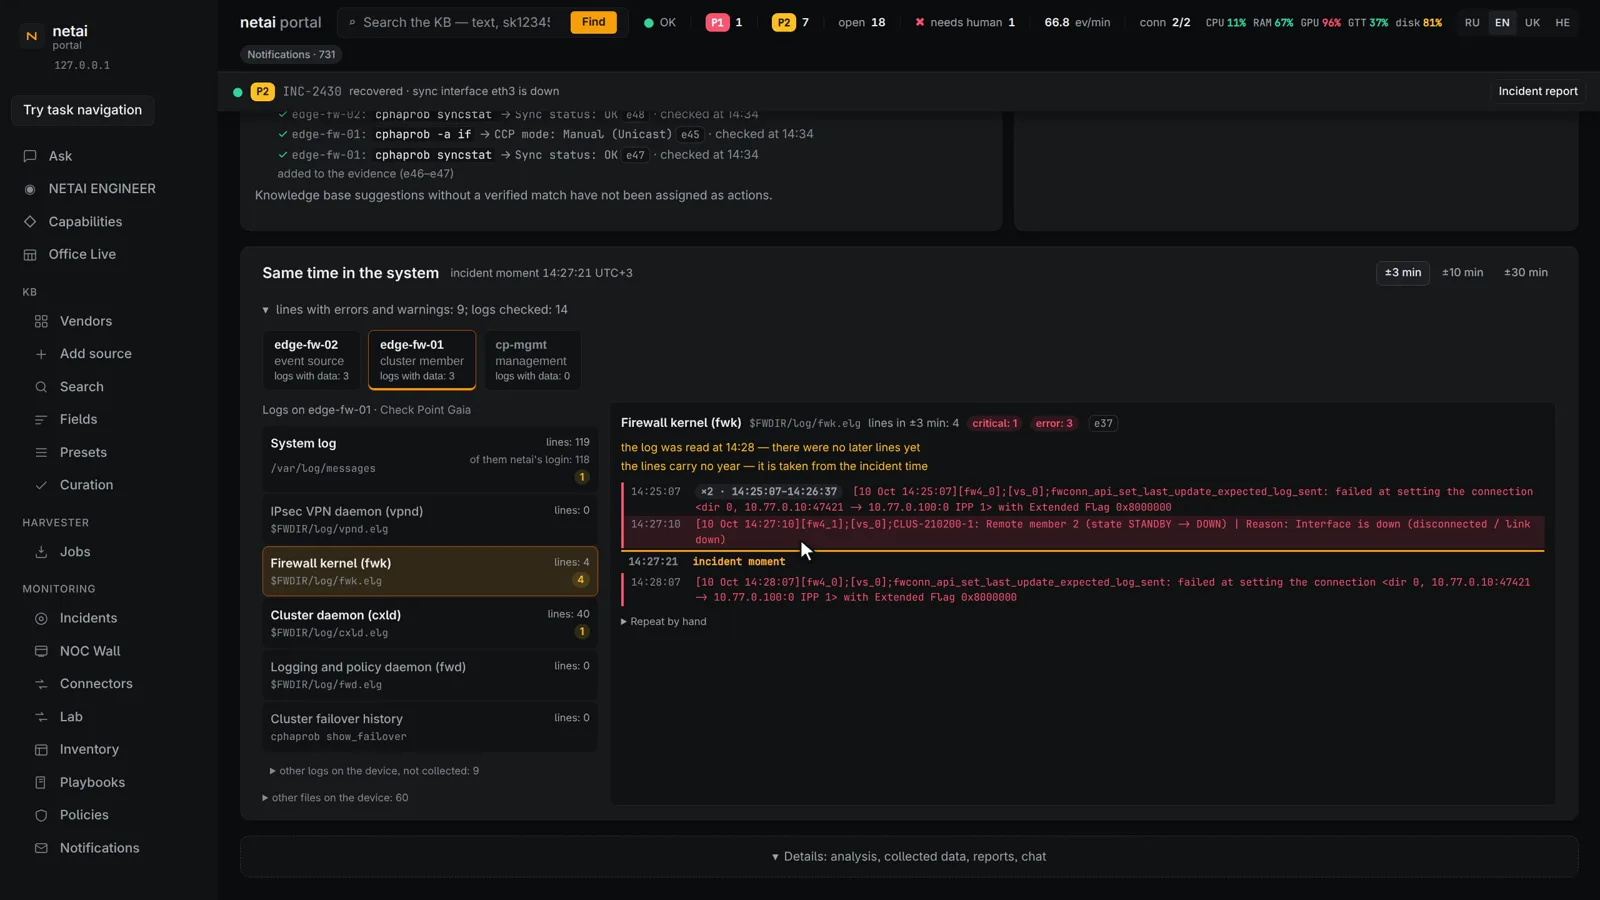Click the Notifications · 731 chip
The width and height of the screenshot is (1600, 900).
(x=291, y=55)
